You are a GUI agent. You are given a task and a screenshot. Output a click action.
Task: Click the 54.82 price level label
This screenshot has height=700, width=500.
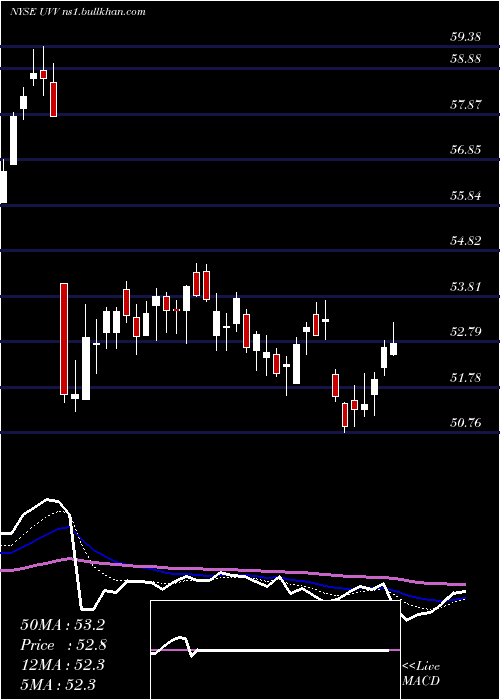[x=465, y=241]
